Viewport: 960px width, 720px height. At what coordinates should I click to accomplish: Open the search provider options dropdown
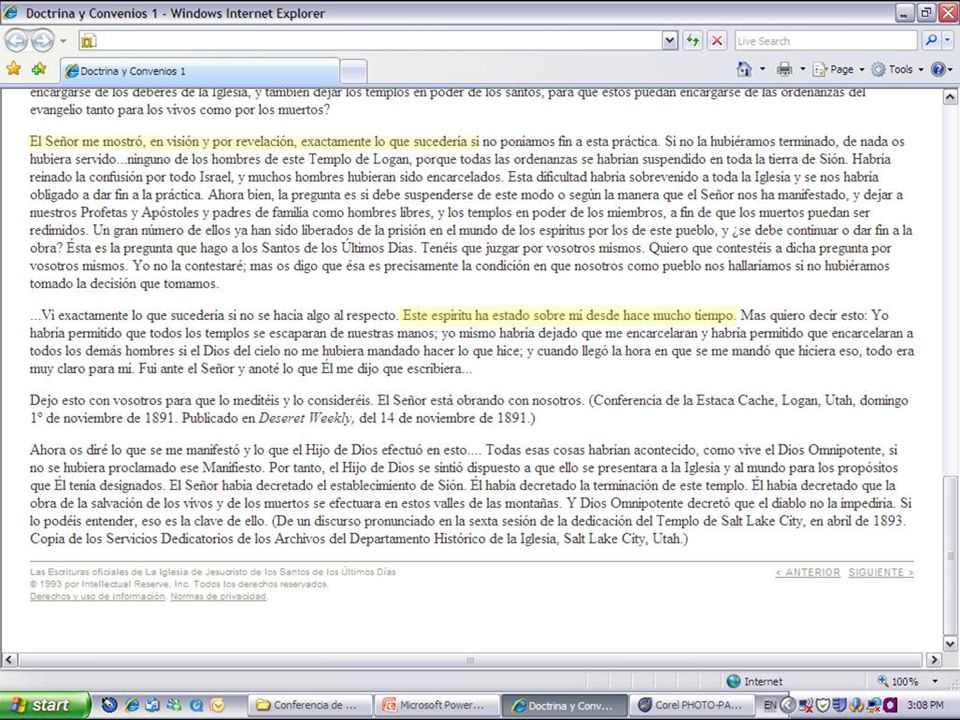[x=947, y=40]
